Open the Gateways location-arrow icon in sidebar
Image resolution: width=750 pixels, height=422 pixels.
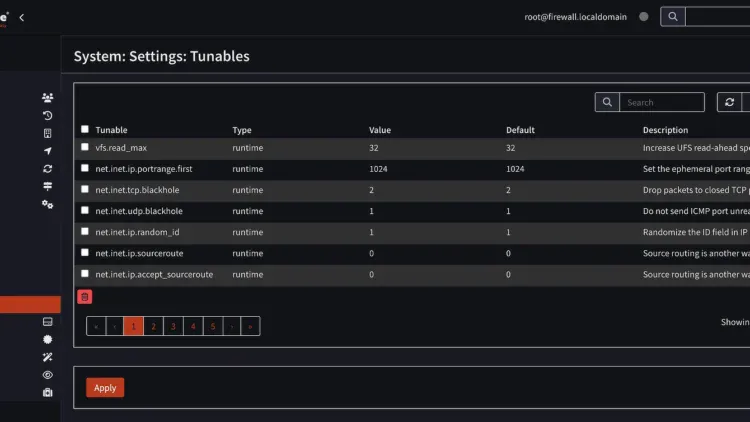point(47,151)
